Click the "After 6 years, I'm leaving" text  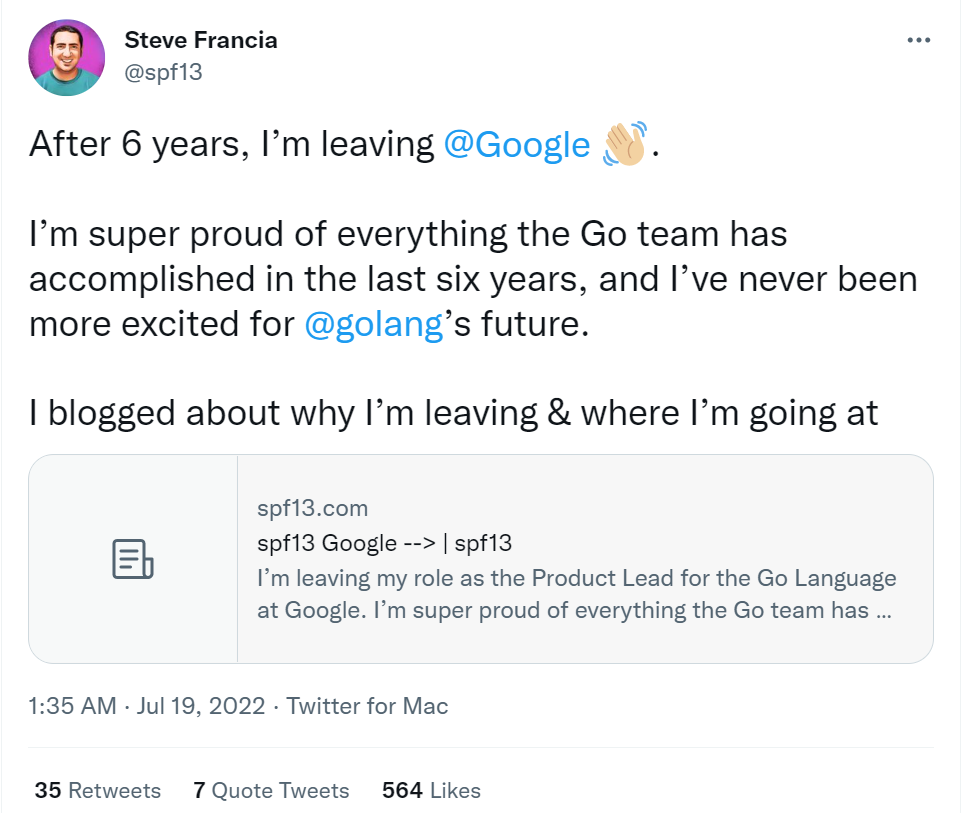[x=230, y=145]
